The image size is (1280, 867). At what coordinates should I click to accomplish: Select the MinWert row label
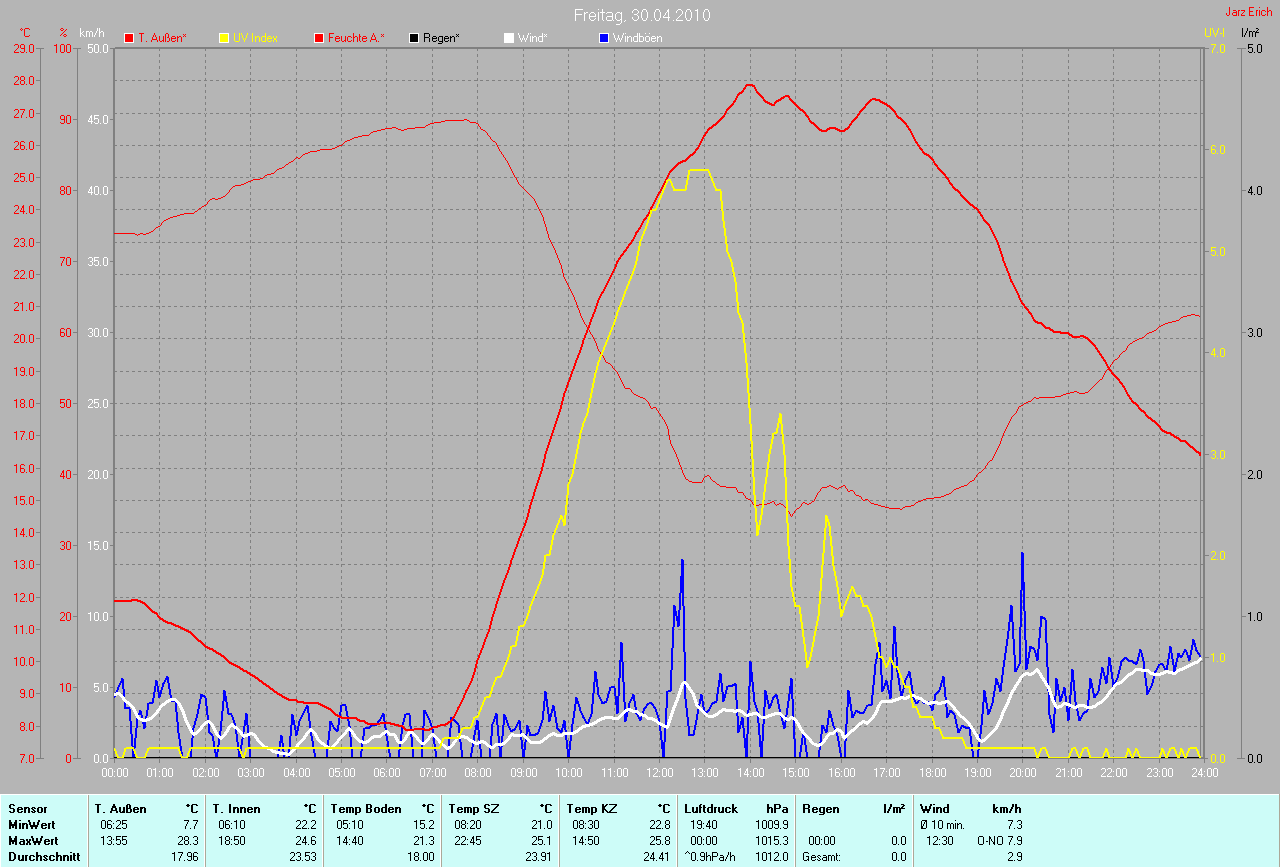point(30,824)
